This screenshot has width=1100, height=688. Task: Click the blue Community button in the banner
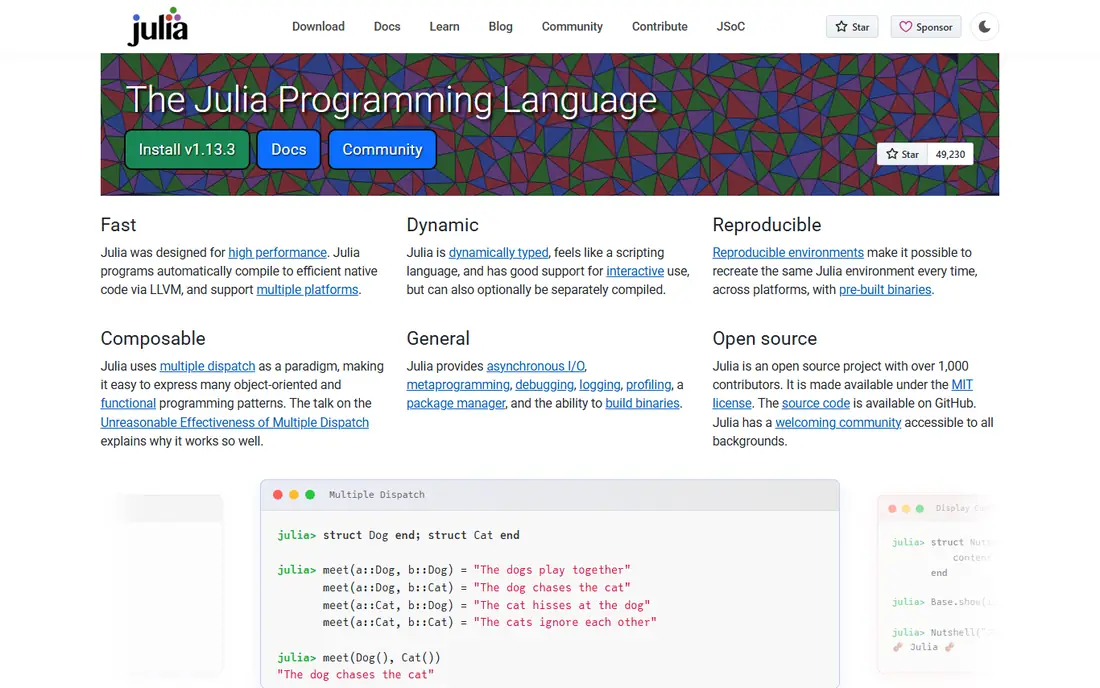[382, 149]
